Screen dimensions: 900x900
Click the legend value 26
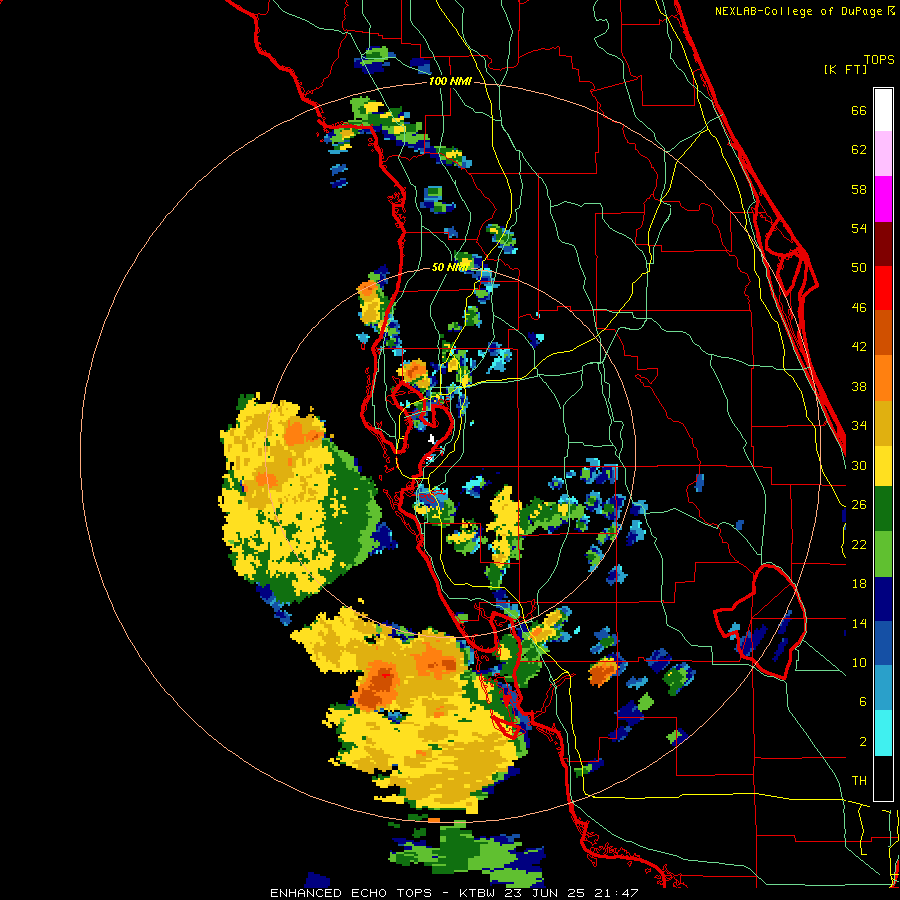point(859,505)
